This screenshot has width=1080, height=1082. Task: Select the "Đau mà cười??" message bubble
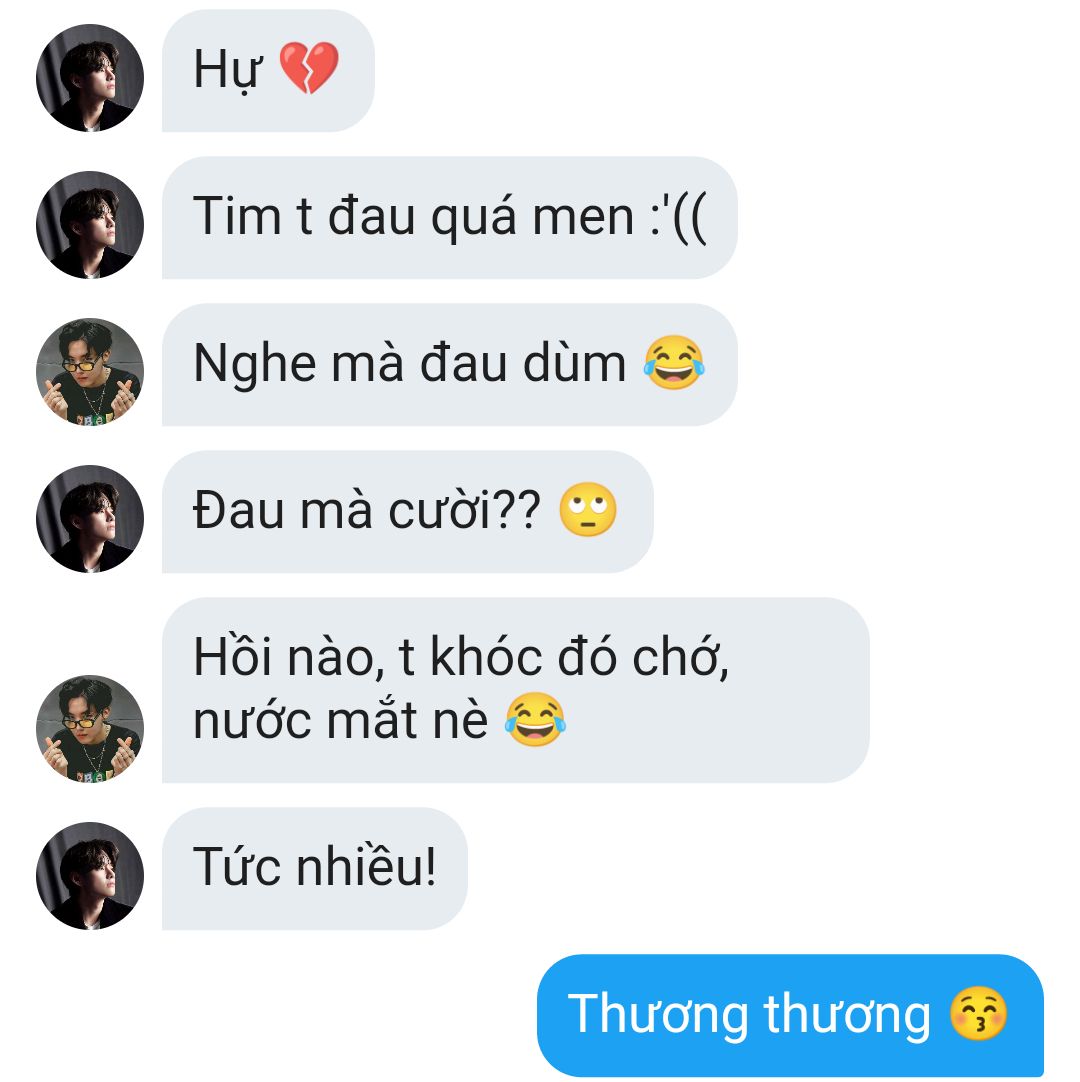(x=408, y=512)
